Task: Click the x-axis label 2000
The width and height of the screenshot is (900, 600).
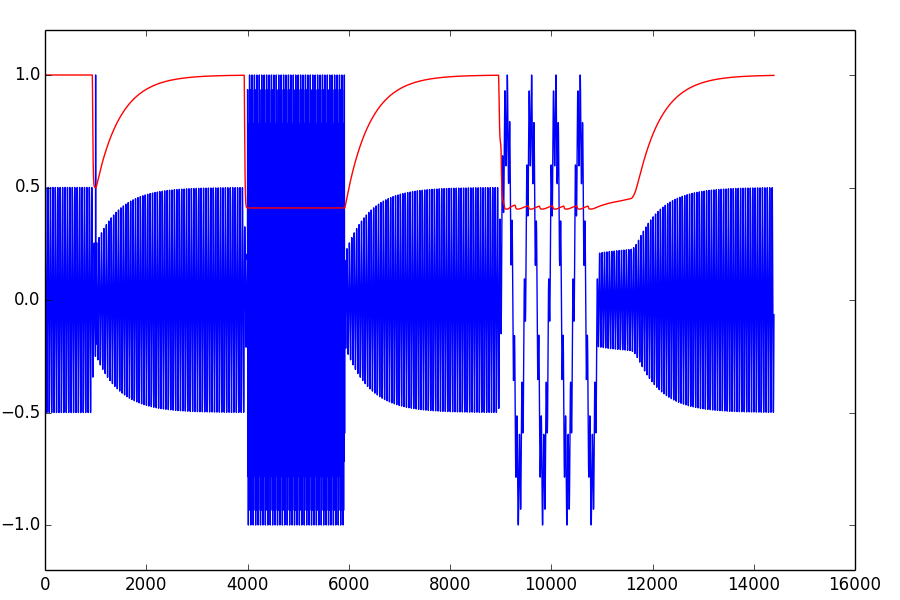Action: pyautogui.click(x=146, y=584)
